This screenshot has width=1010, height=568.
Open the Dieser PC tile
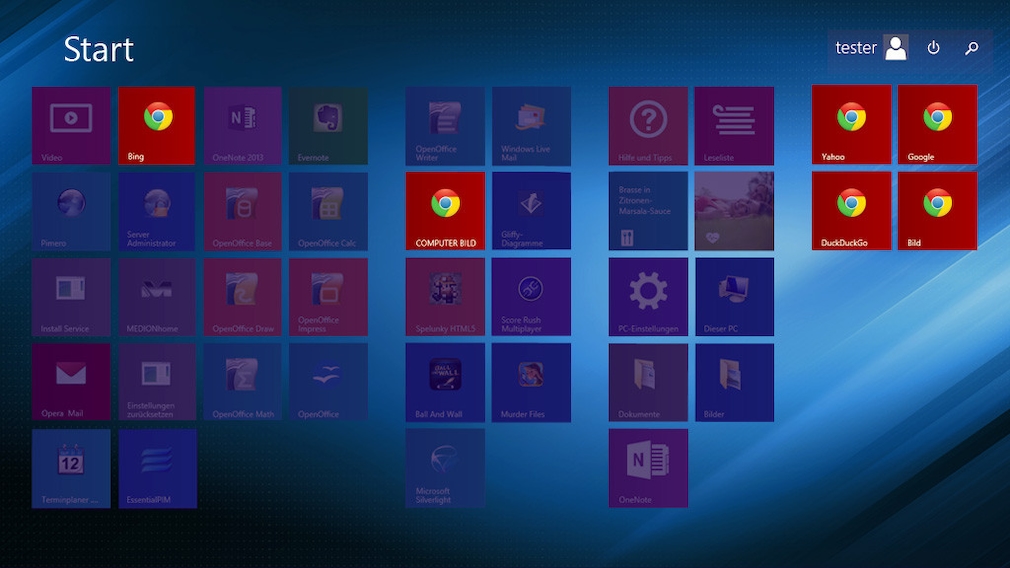tap(734, 297)
